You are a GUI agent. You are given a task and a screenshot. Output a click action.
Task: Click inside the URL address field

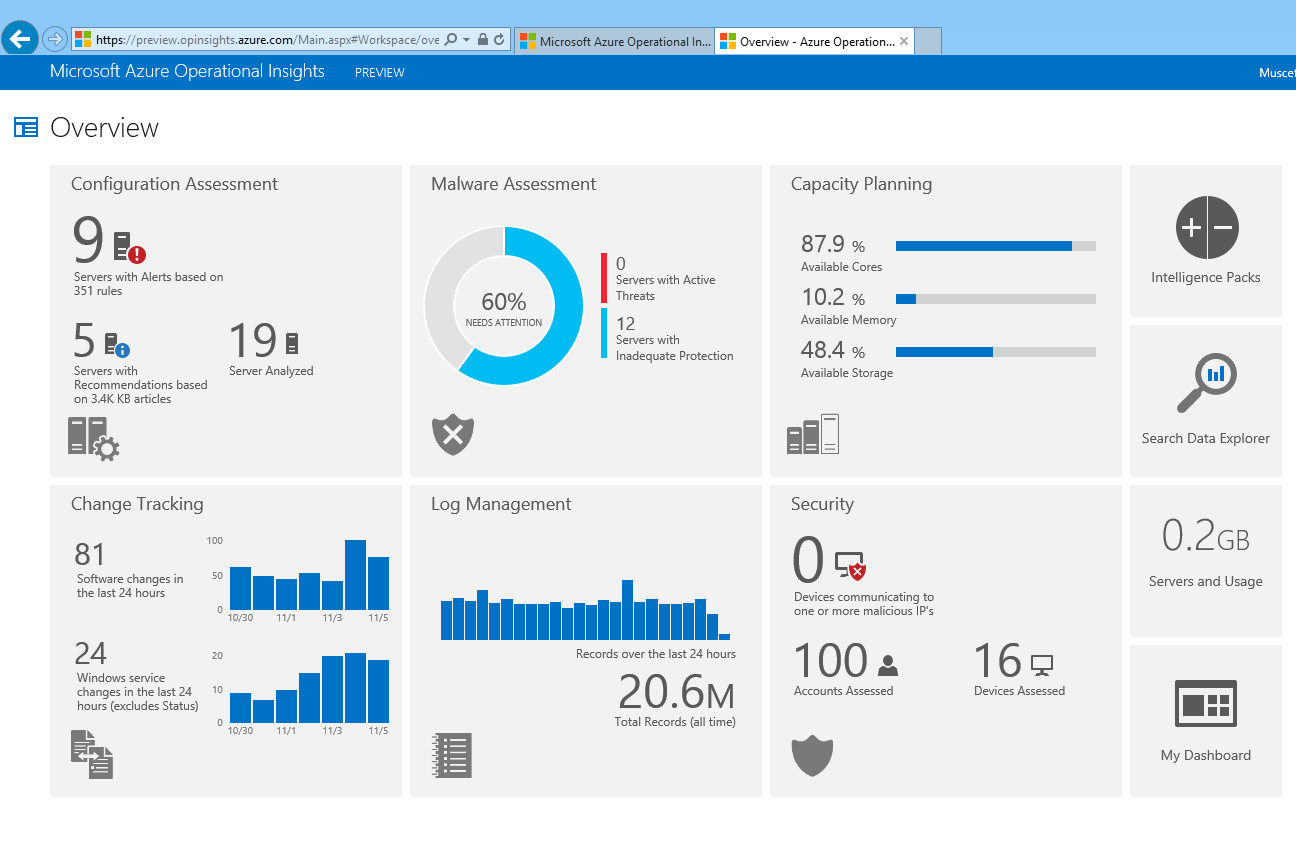(267, 40)
